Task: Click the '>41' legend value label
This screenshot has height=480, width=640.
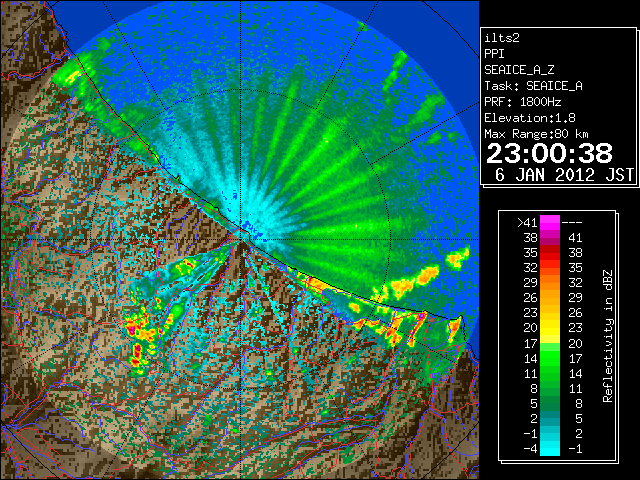Action: [x=527, y=222]
